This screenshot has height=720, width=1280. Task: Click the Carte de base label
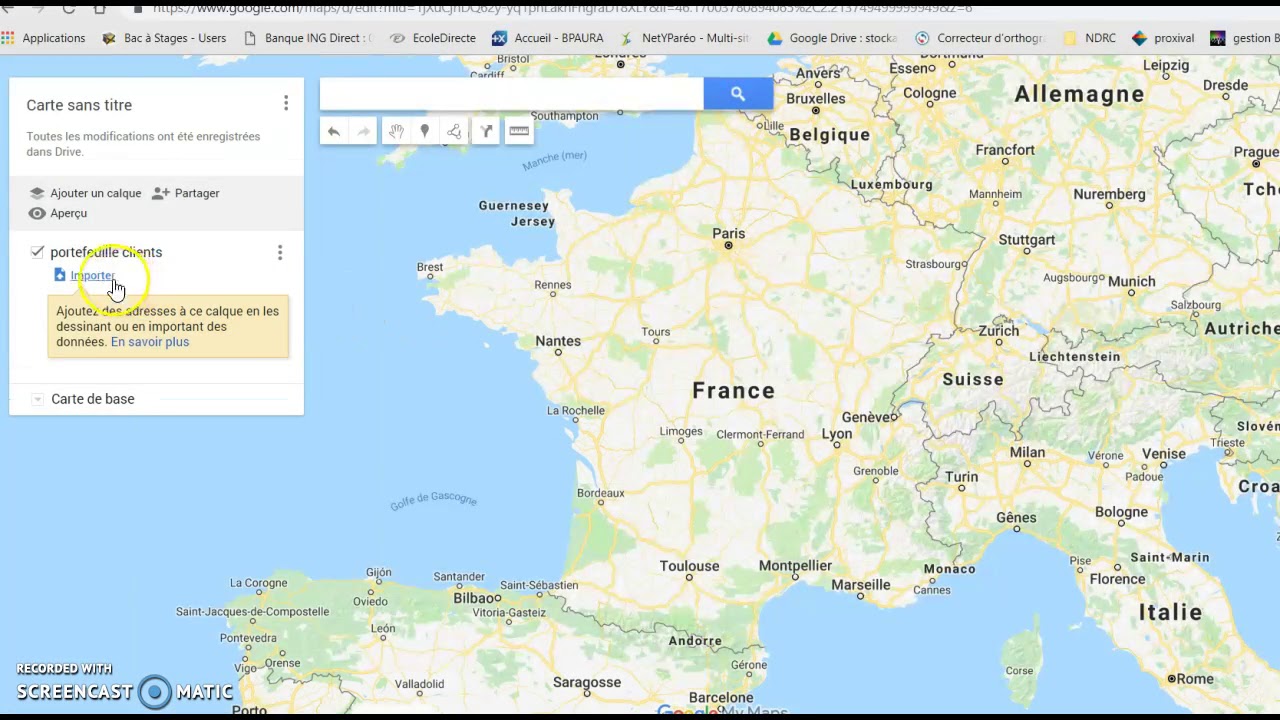[92, 399]
